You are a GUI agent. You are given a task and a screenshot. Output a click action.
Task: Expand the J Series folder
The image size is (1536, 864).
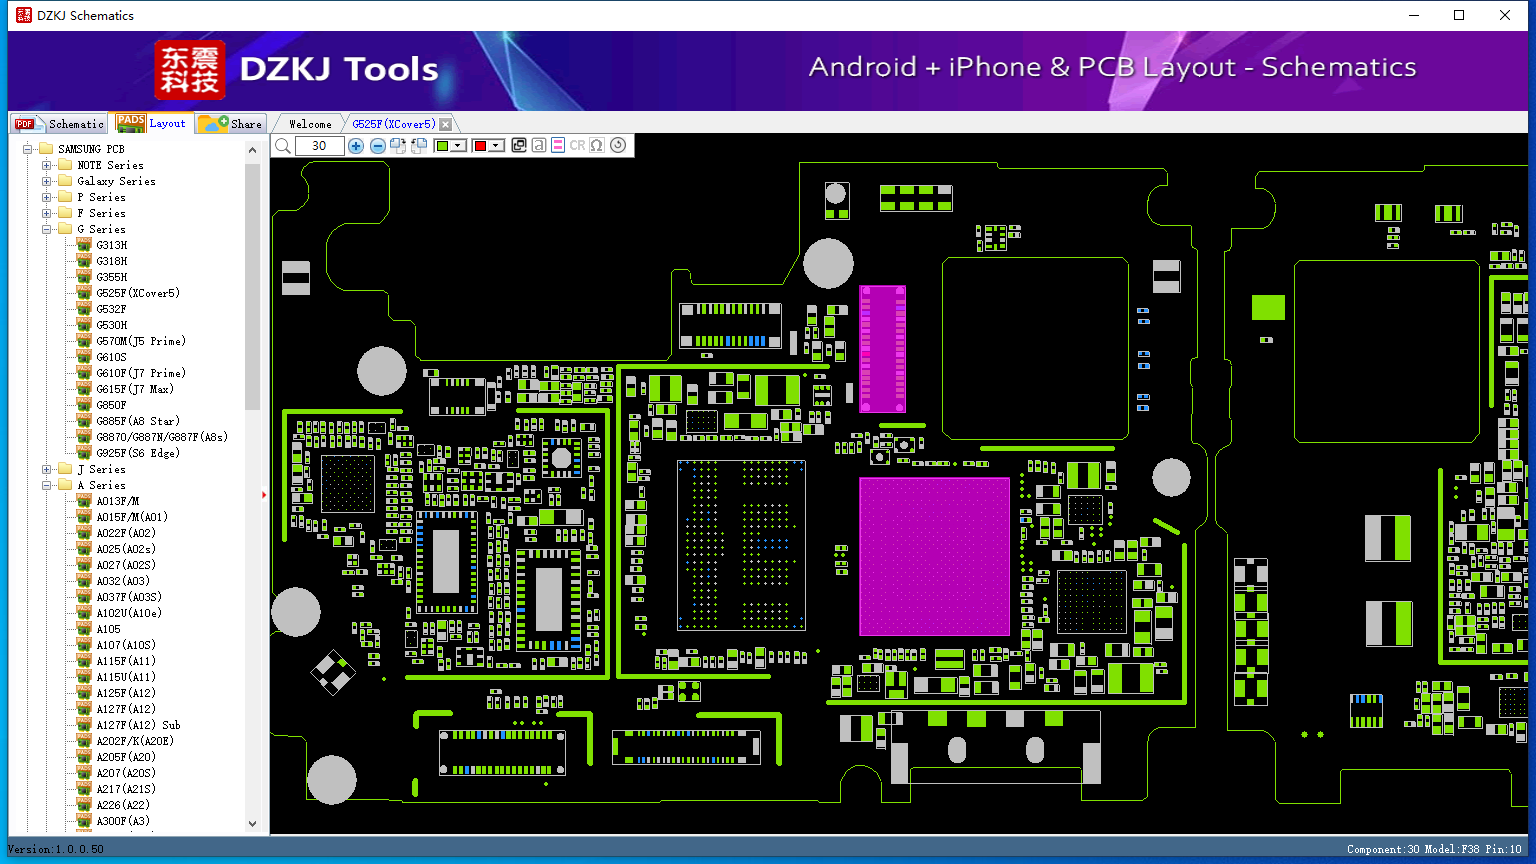(47, 469)
